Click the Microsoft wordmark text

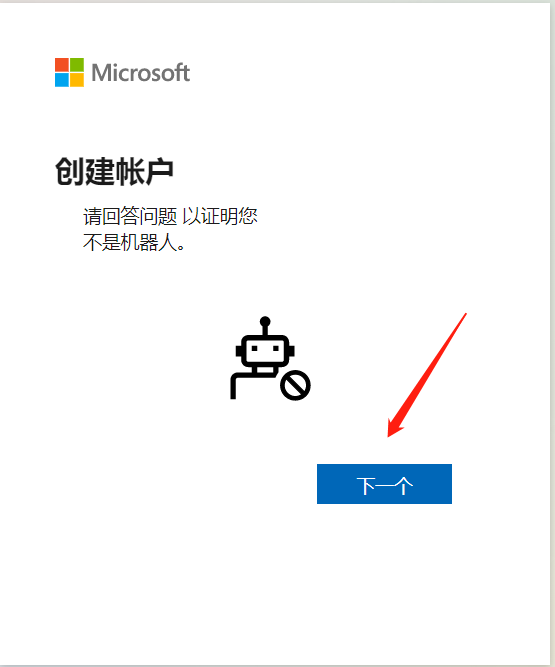coord(141,73)
